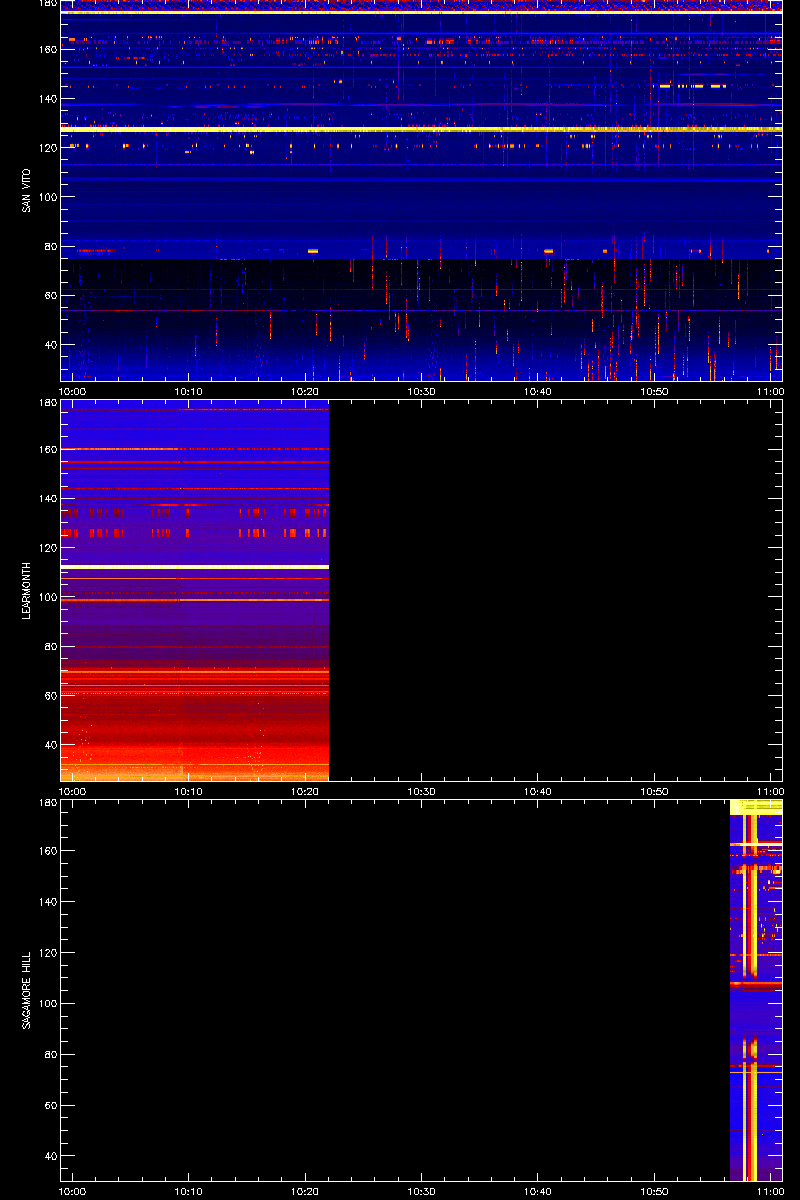The height and width of the screenshot is (1200, 800).
Task: Click the 100 frequency label on San Vito axis
Action: coord(46,197)
